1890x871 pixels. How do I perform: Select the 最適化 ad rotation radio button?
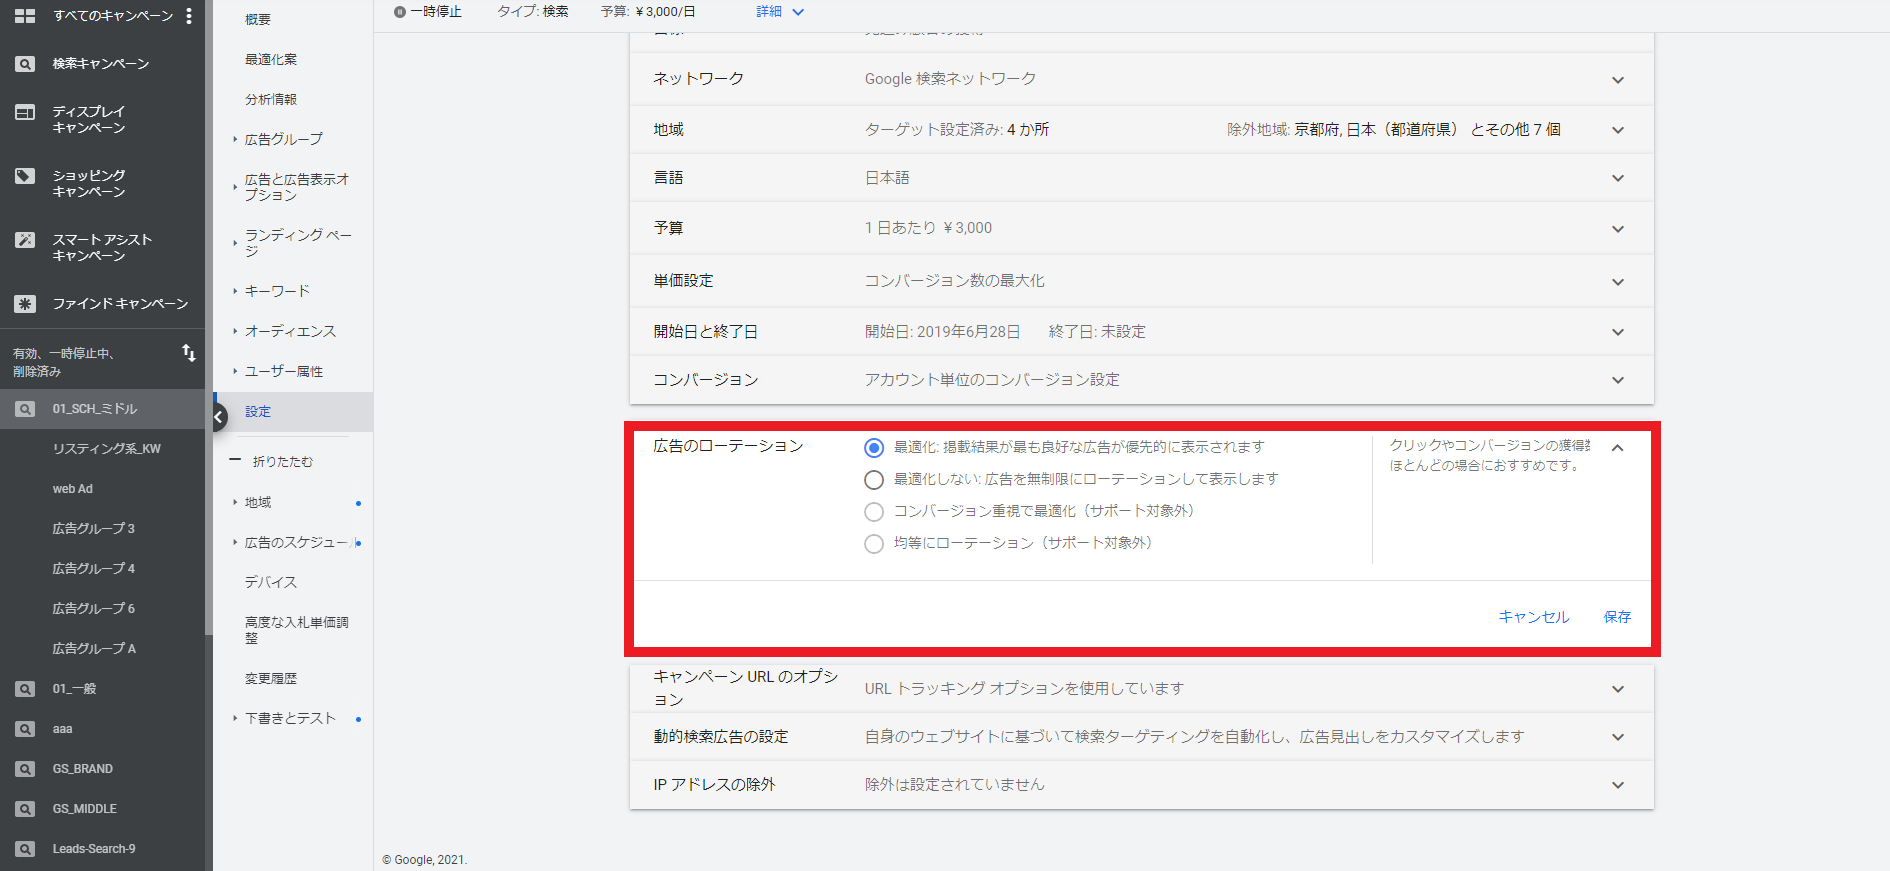pos(874,448)
